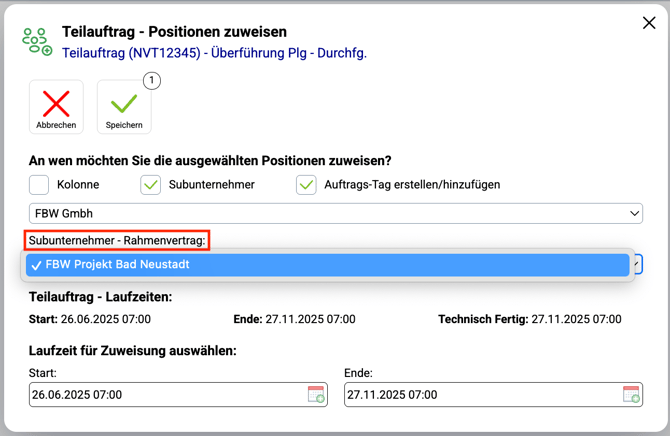Image resolution: width=670 pixels, height=436 pixels.
Task: Click the red X Abbrechen icon
Action: coord(56,103)
